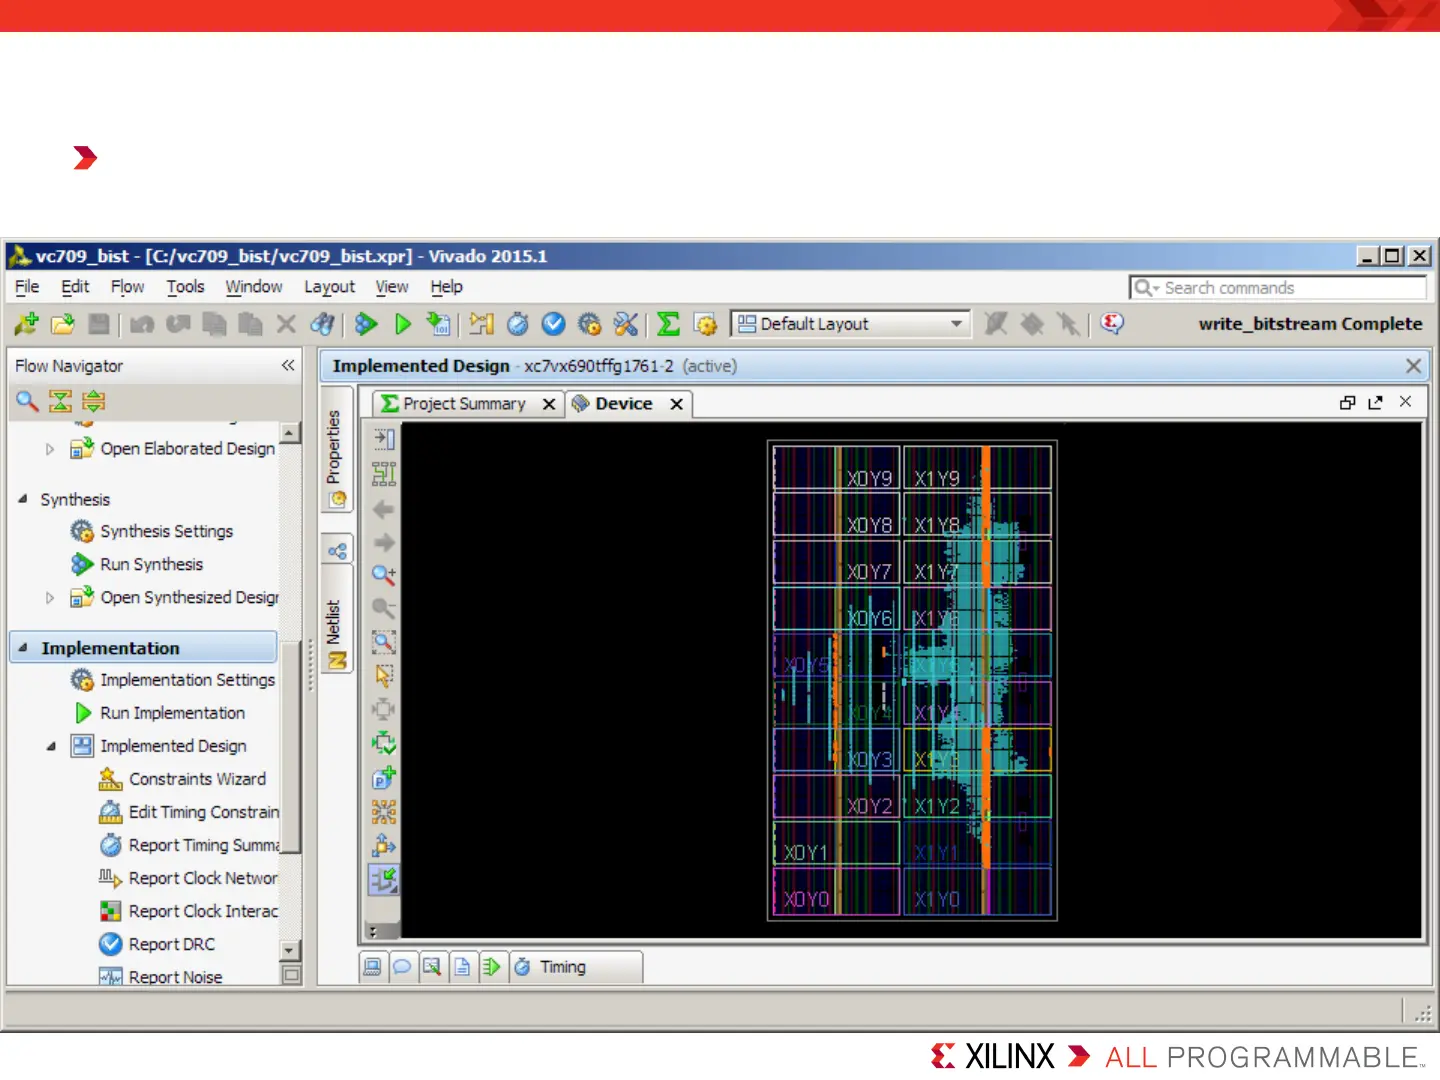The width and height of the screenshot is (1440, 1080).
Task: Click Report Clock Networks item
Action: [202, 878]
